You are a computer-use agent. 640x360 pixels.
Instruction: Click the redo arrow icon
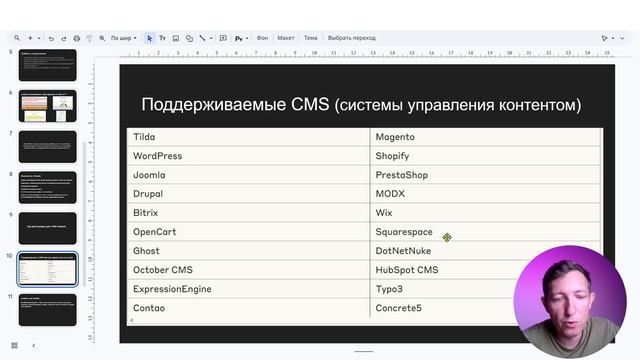tap(64, 38)
